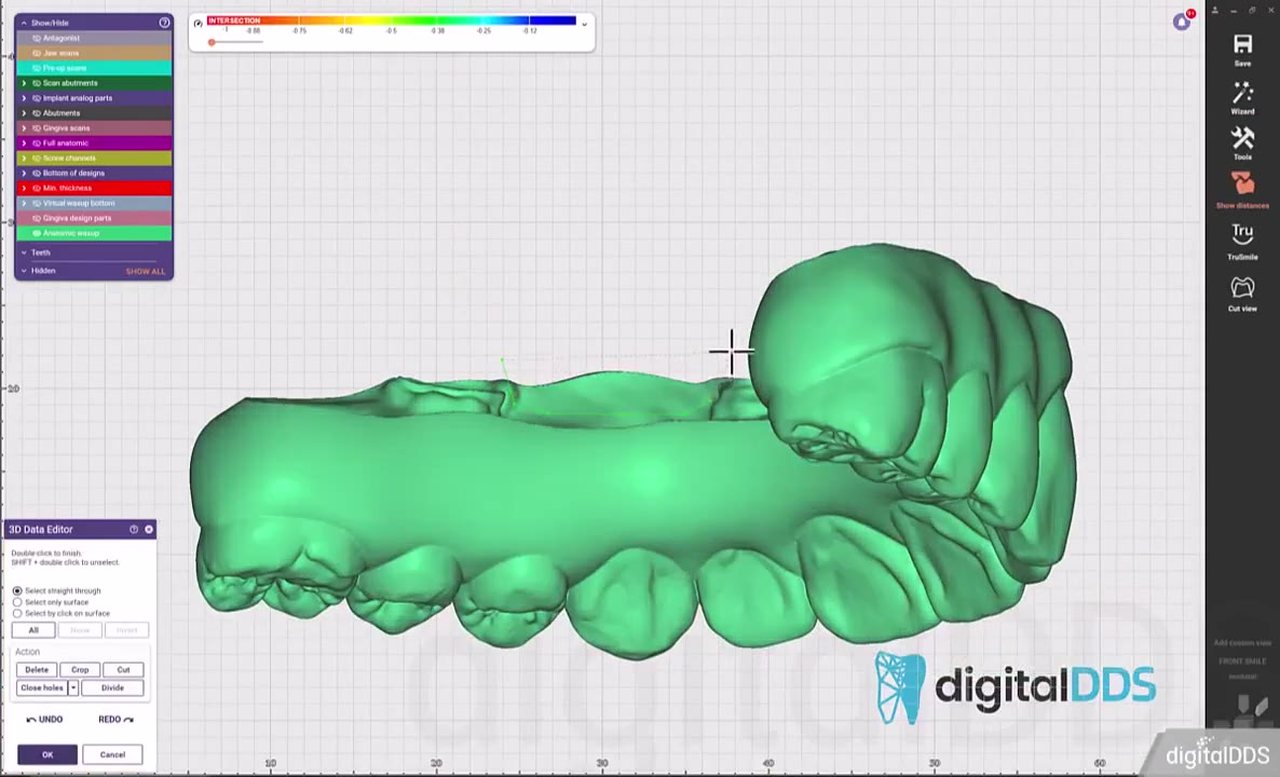Confirm with the OK button
1280x777 pixels.
[x=47, y=755]
